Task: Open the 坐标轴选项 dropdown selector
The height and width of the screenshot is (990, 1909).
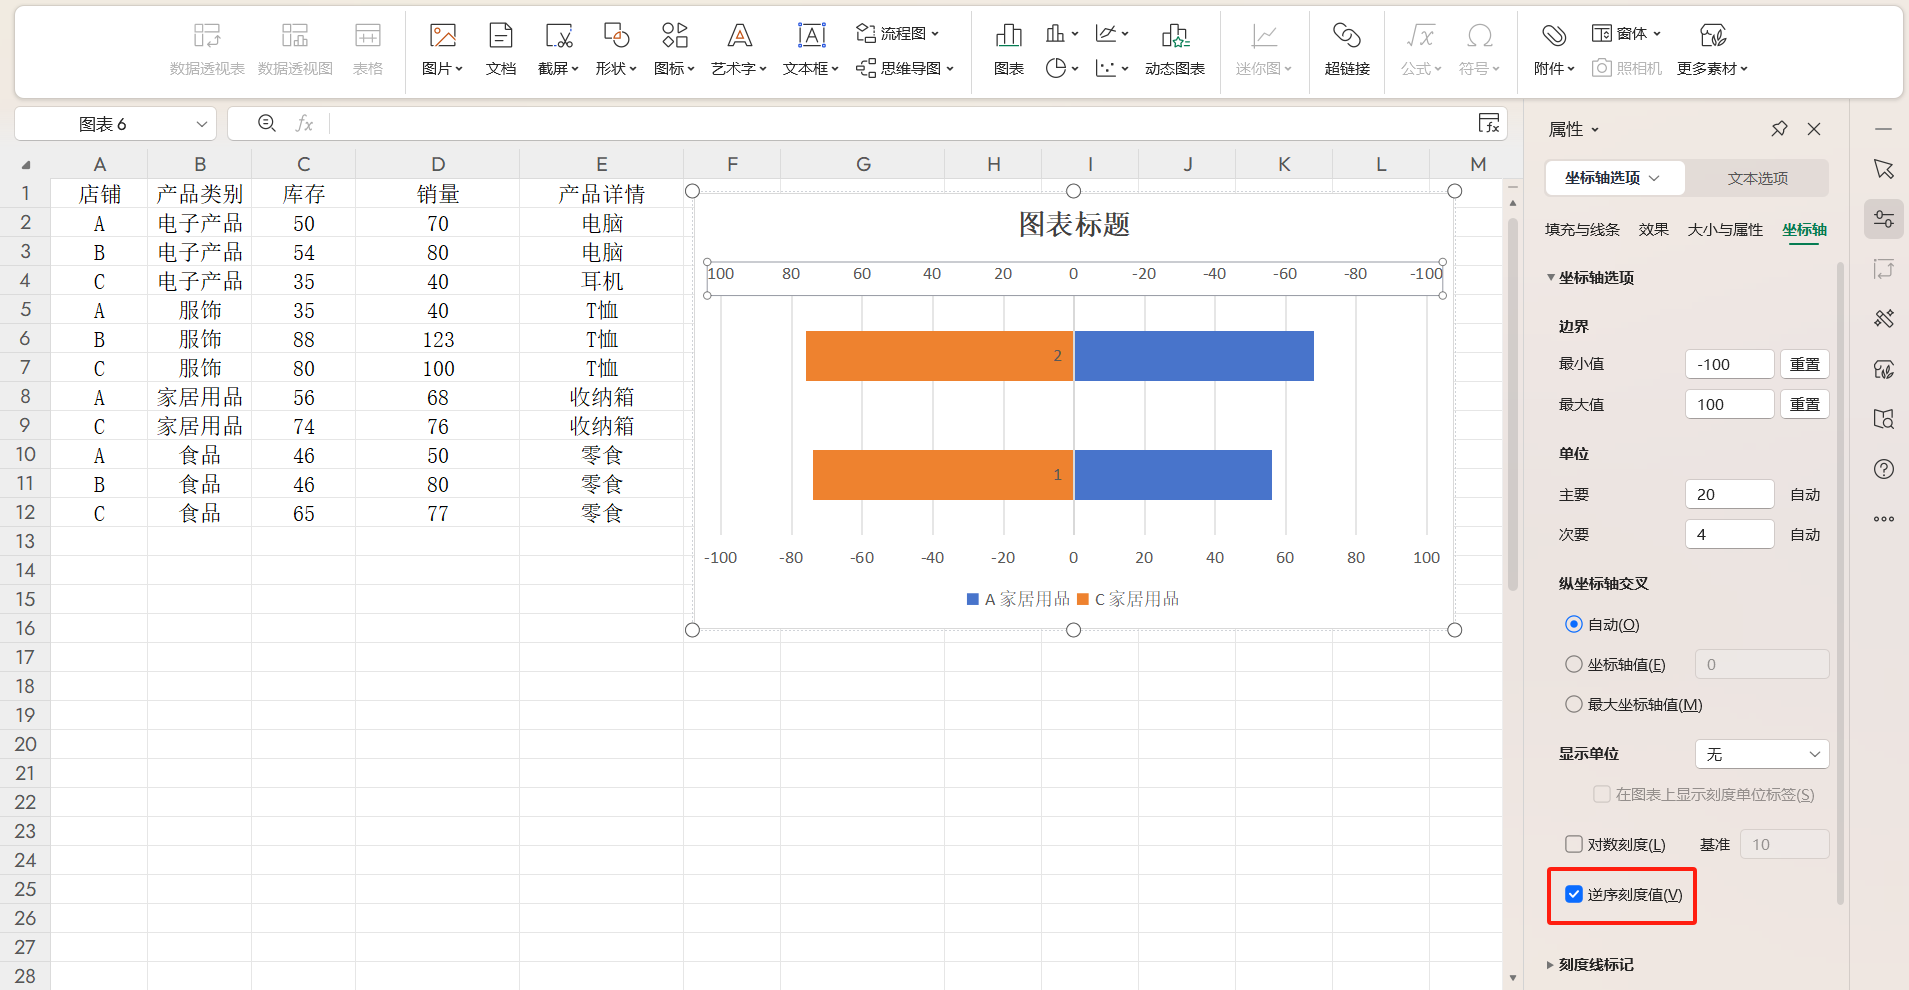Action: point(1614,178)
